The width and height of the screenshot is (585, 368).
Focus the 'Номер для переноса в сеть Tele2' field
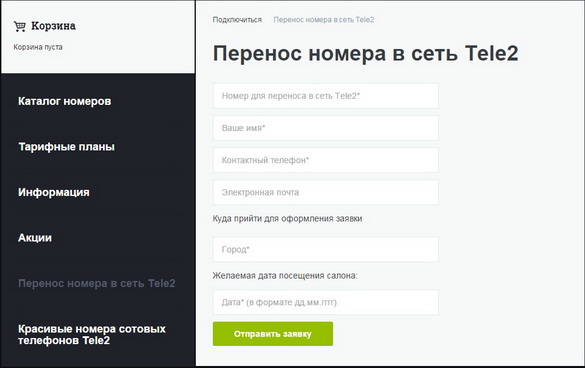point(326,96)
